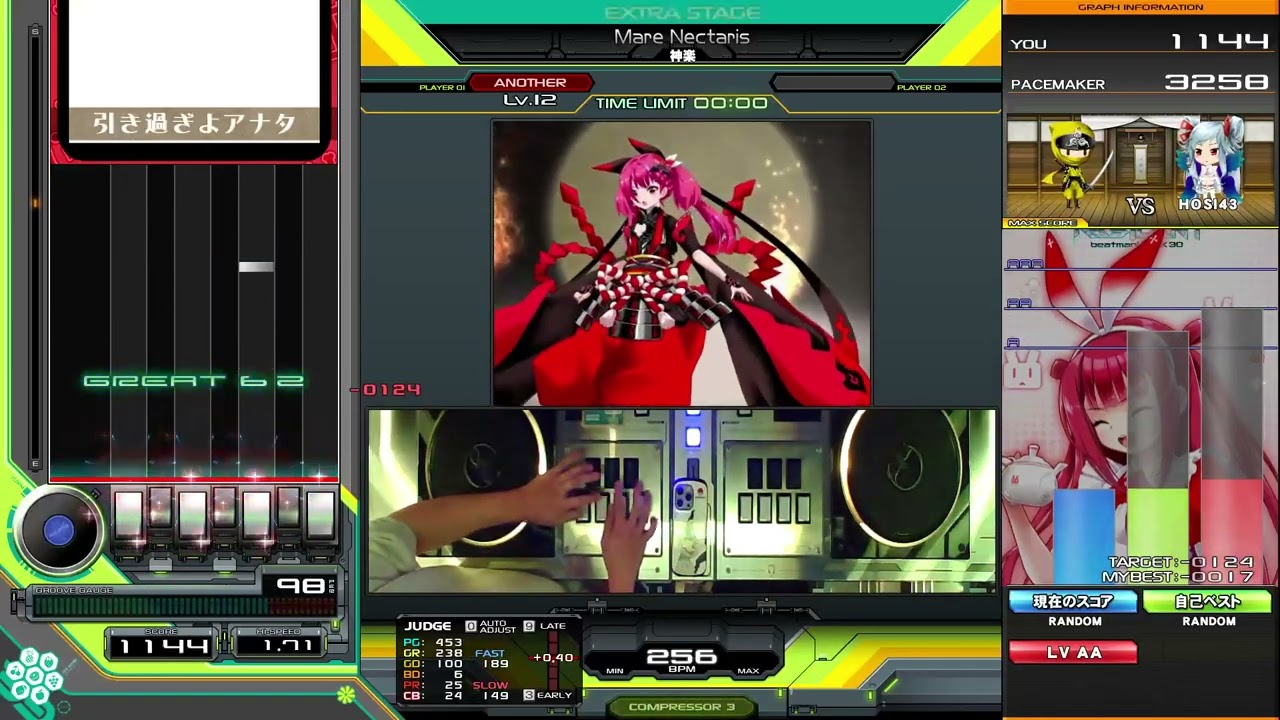
Task: Click the GD: 100 row
Action: pyautogui.click(x=433, y=664)
